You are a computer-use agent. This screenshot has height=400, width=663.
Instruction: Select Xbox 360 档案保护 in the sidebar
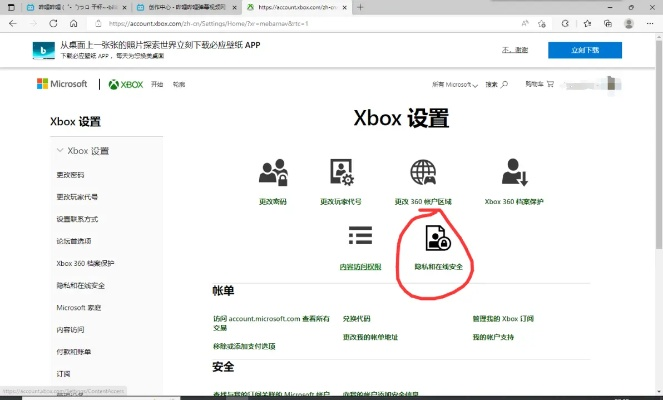tap(85, 263)
